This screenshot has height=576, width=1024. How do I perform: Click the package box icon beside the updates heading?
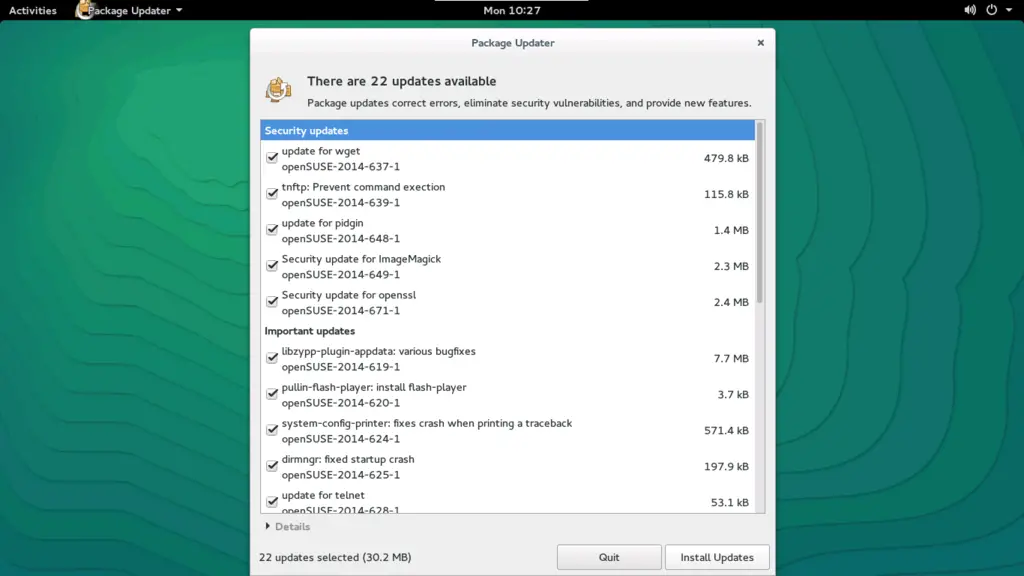[278, 89]
